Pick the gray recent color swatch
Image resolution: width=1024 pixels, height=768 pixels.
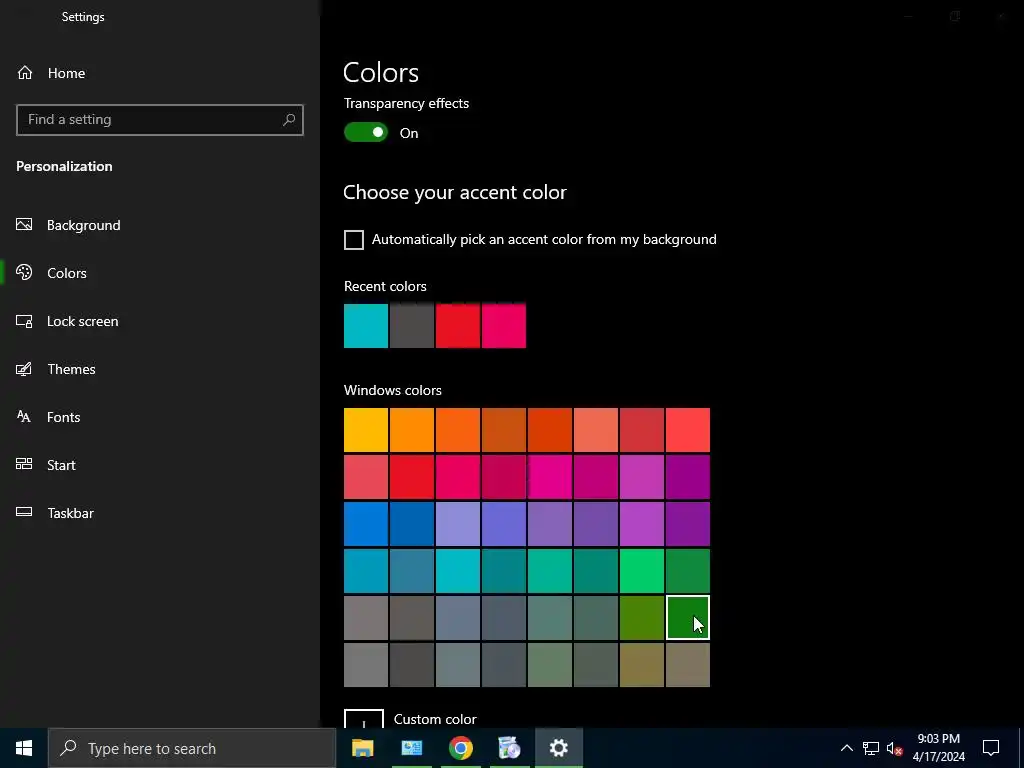point(411,325)
